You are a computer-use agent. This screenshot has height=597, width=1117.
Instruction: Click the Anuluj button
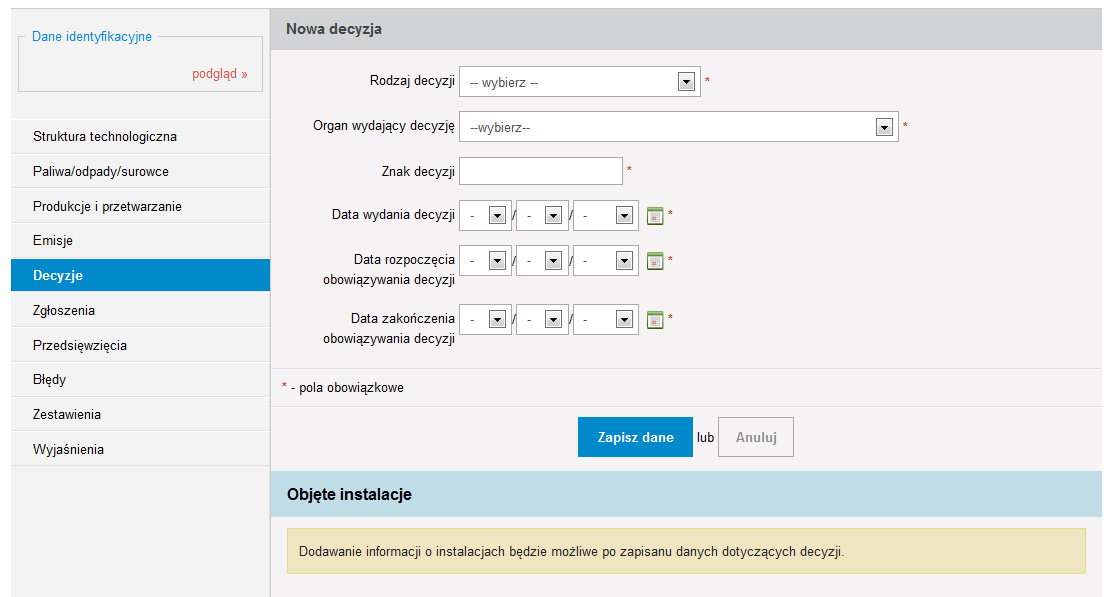pyautogui.click(x=756, y=437)
